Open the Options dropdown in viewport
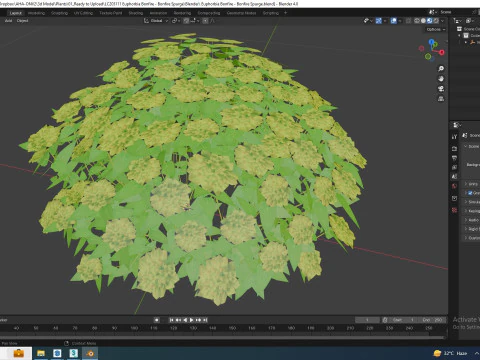Screen dimensions: 480x360 (436, 29)
